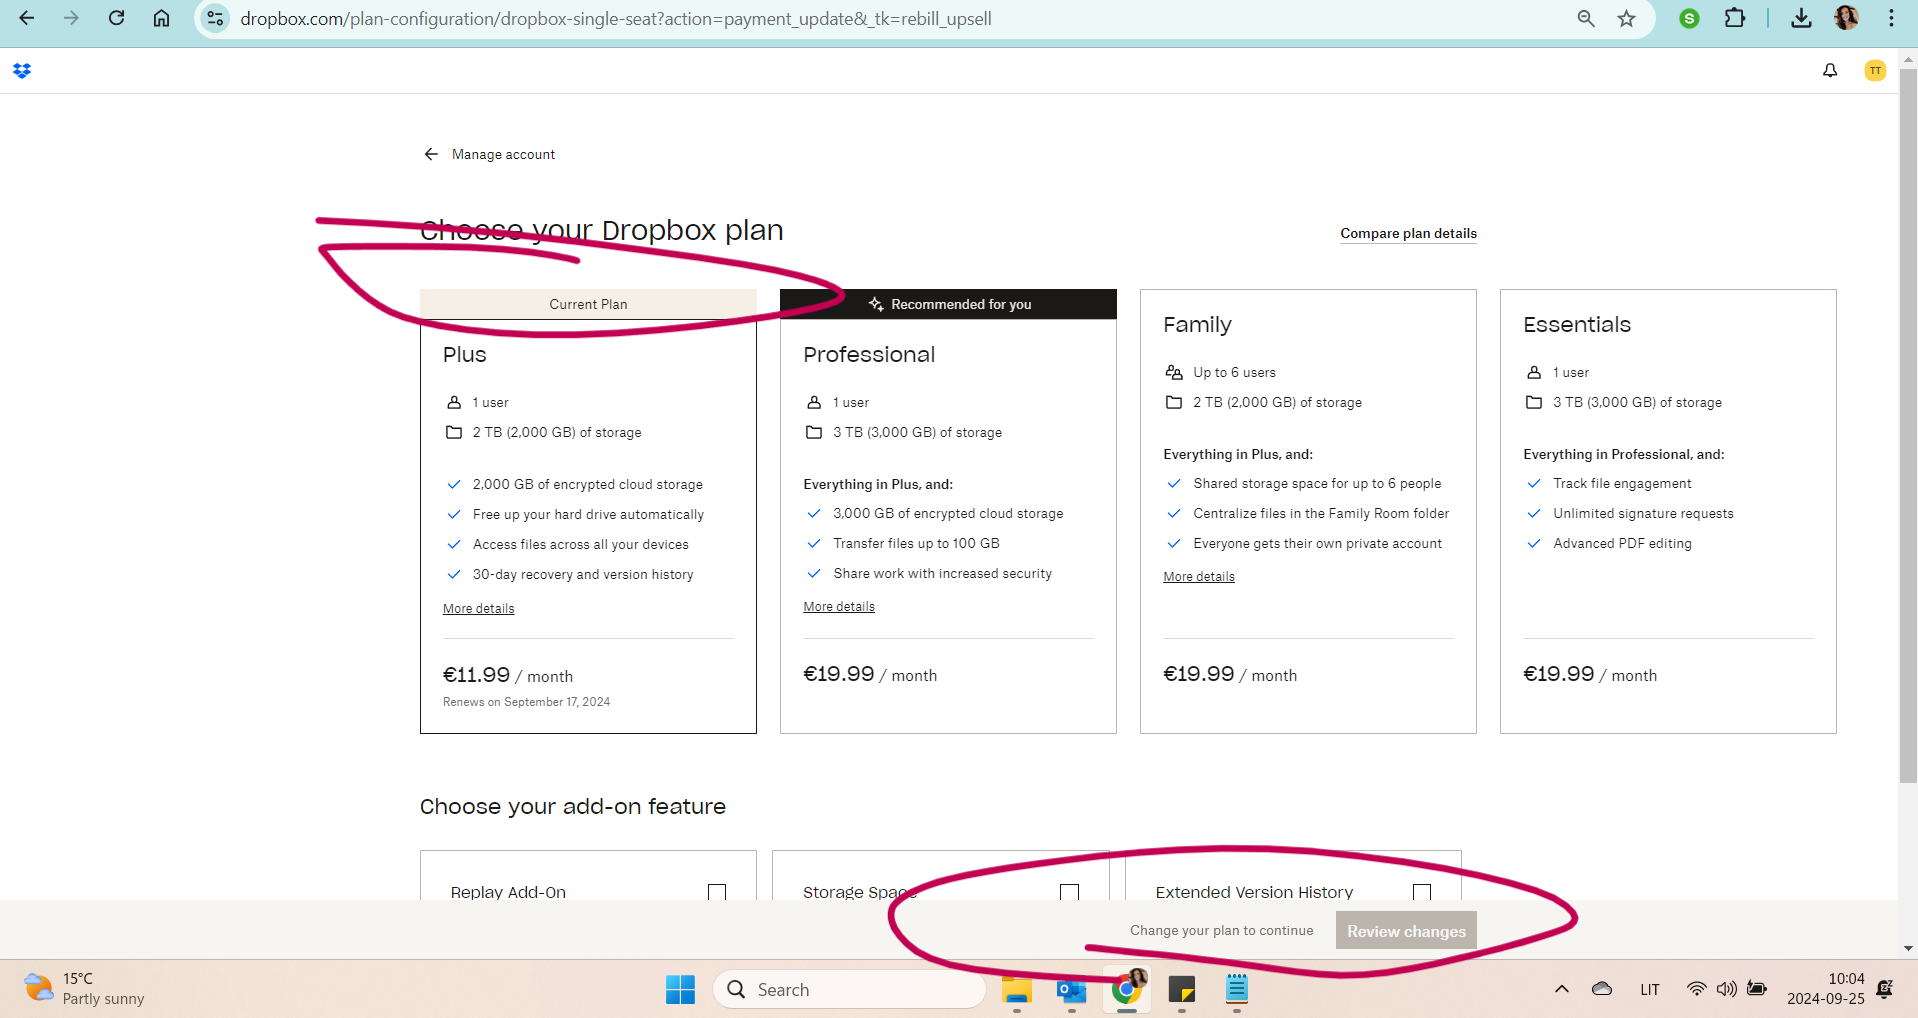The image size is (1918, 1018).
Task: Go to the browser home page icon
Action: click(161, 19)
